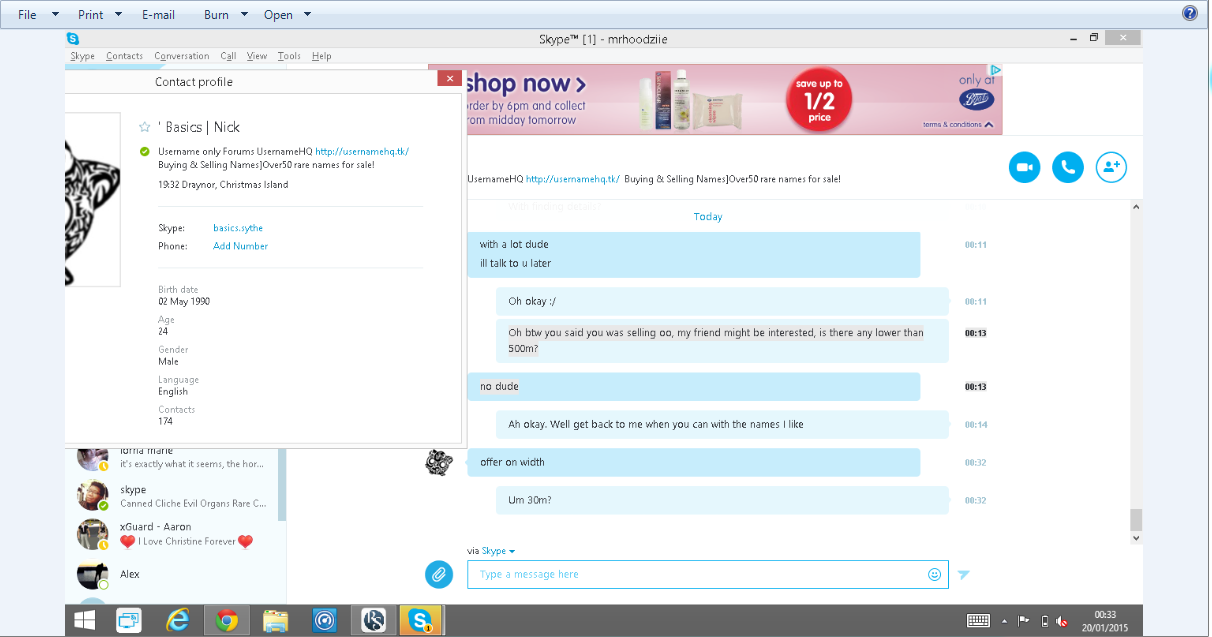
Task: Click the avatar next to 'offer on width'
Action: 439,462
